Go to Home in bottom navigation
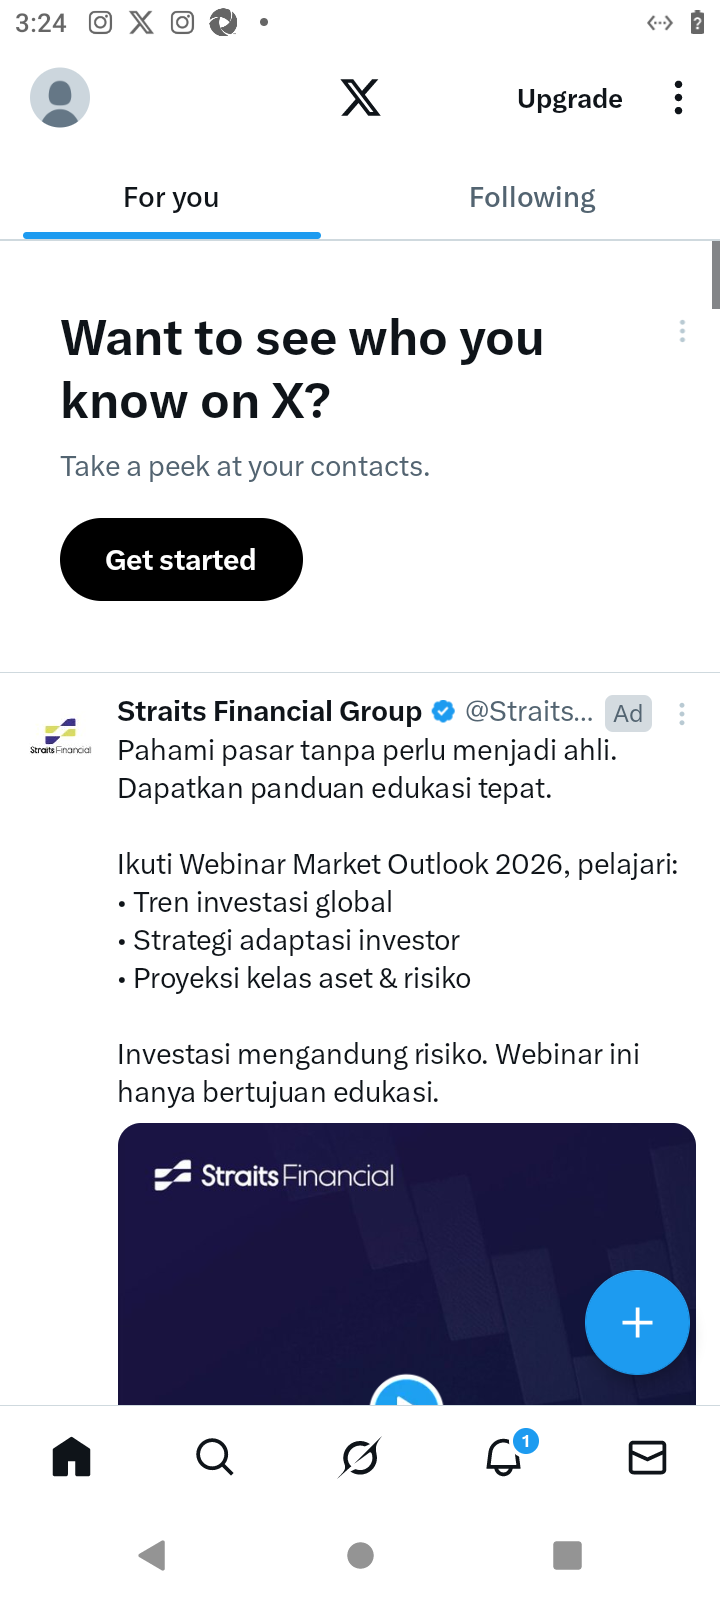Viewport: 720px width, 1600px height. point(72,1458)
